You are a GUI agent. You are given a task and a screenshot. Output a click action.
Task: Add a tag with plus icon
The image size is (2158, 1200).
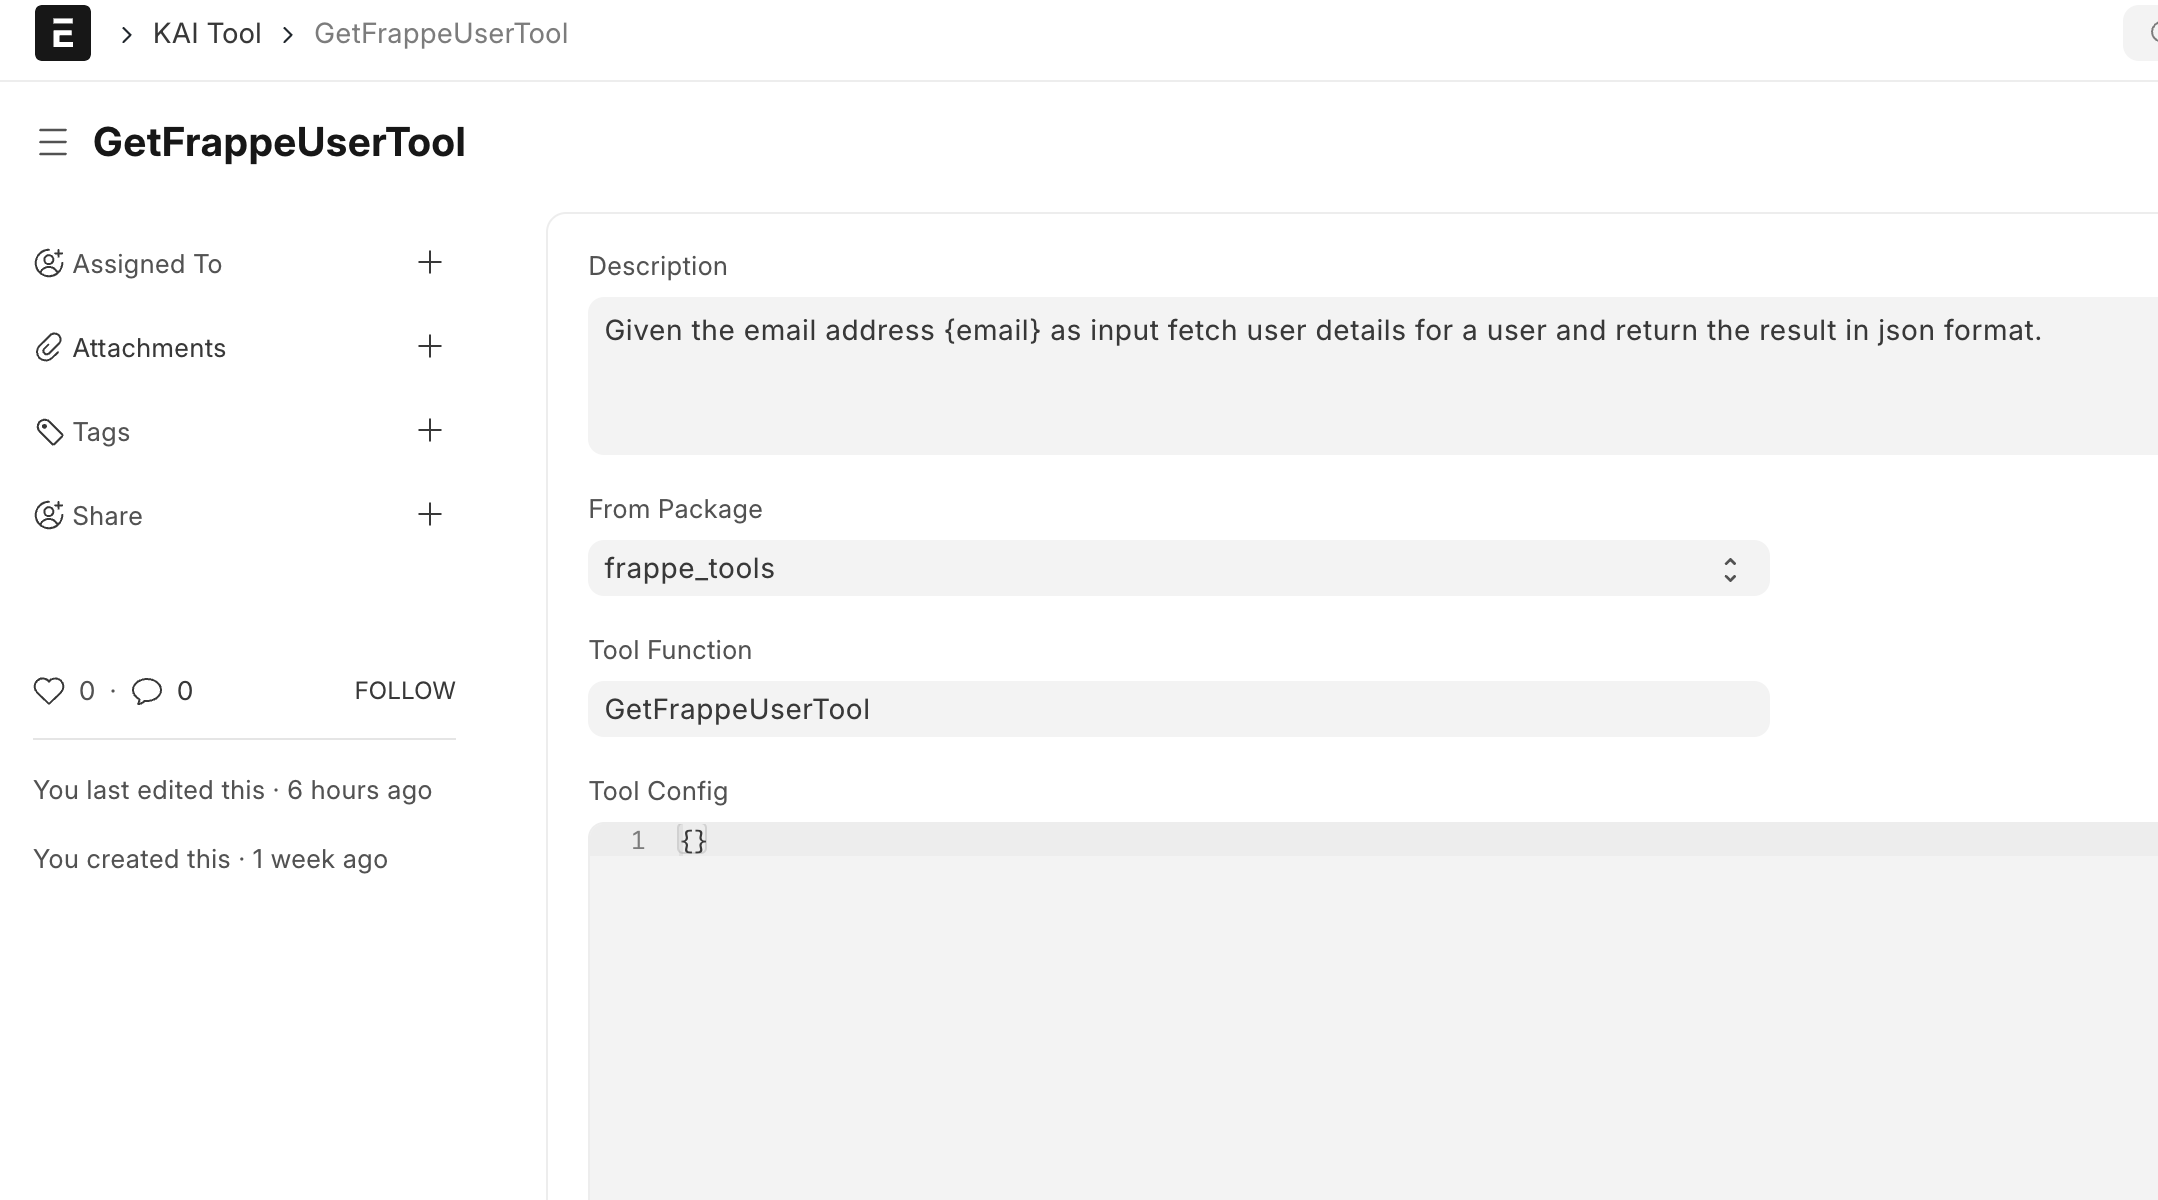(430, 431)
